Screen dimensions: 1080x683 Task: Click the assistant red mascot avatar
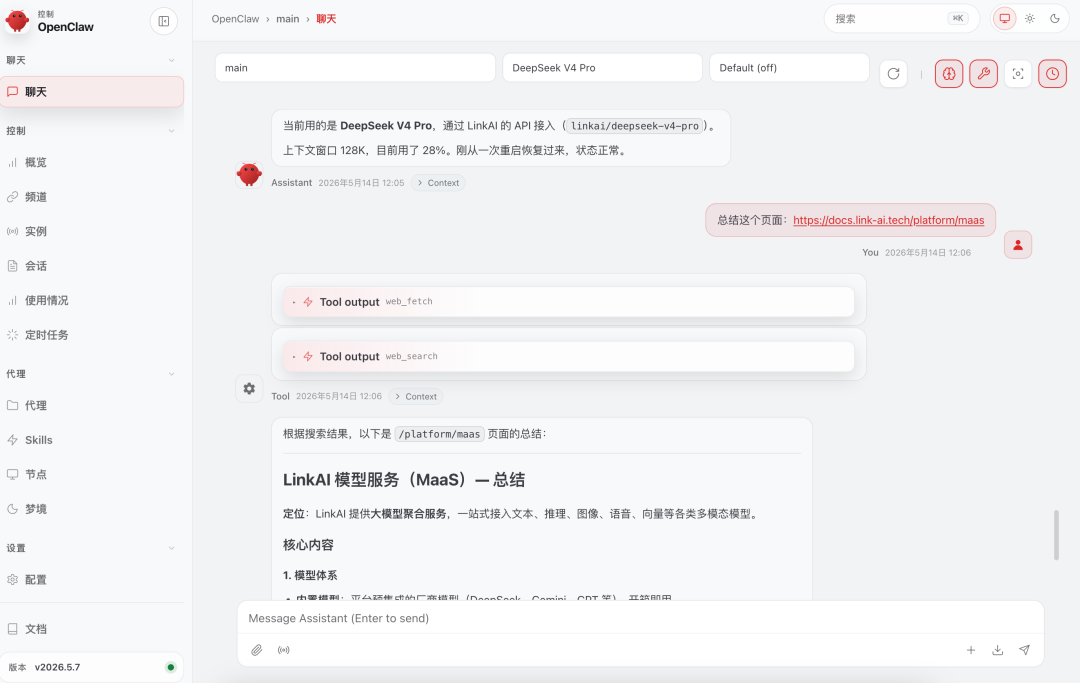coord(249,175)
